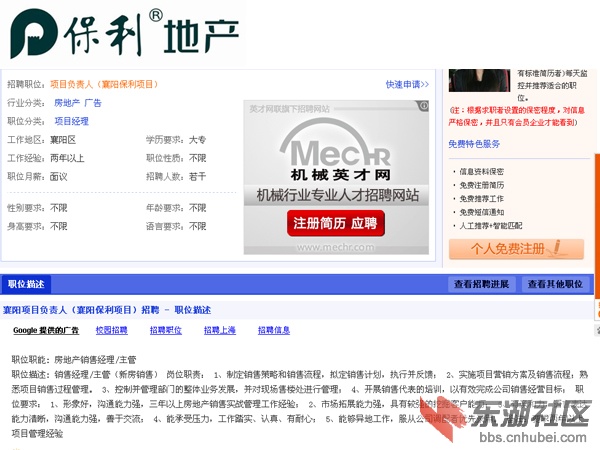Click the 免费推荐工作 list item
Screen dimensions: 600x450
click(481, 199)
